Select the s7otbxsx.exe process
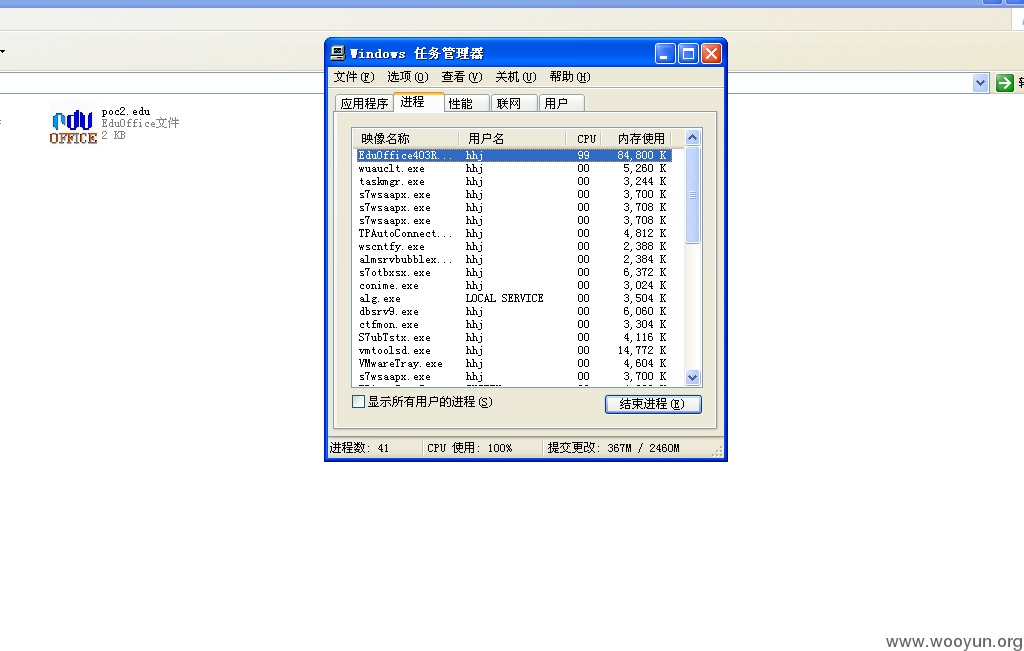The width and height of the screenshot is (1024, 651). point(394,273)
